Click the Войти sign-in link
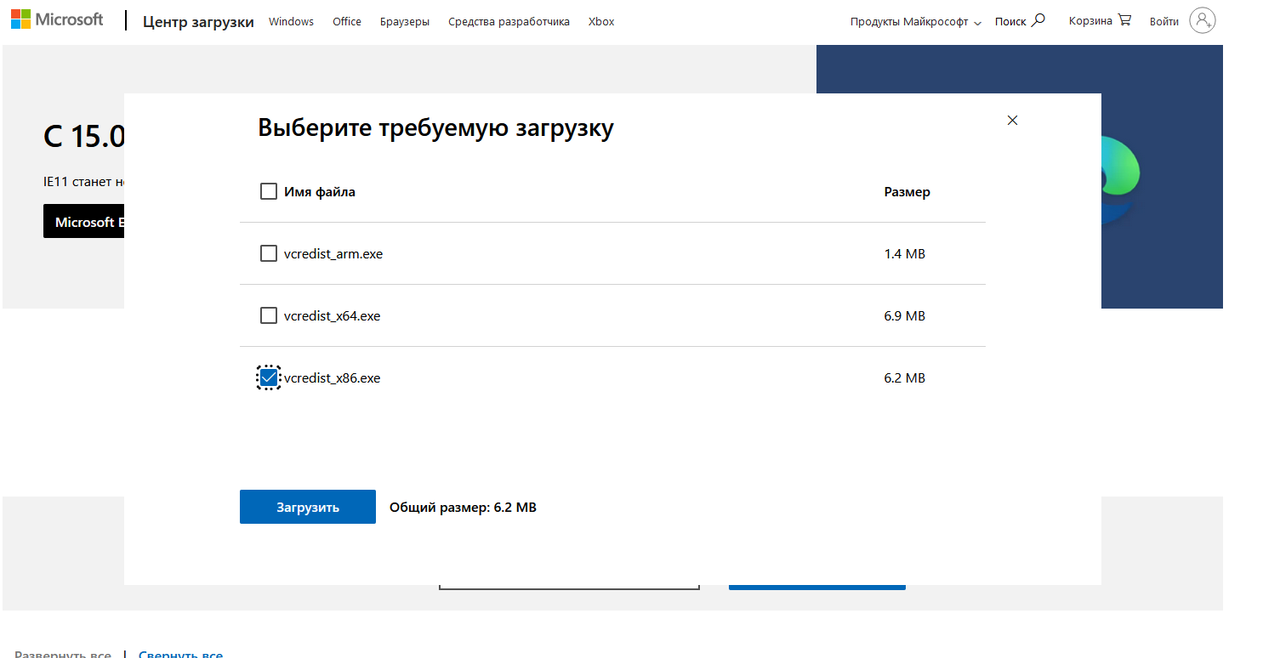The width and height of the screenshot is (1280, 658). (1164, 21)
